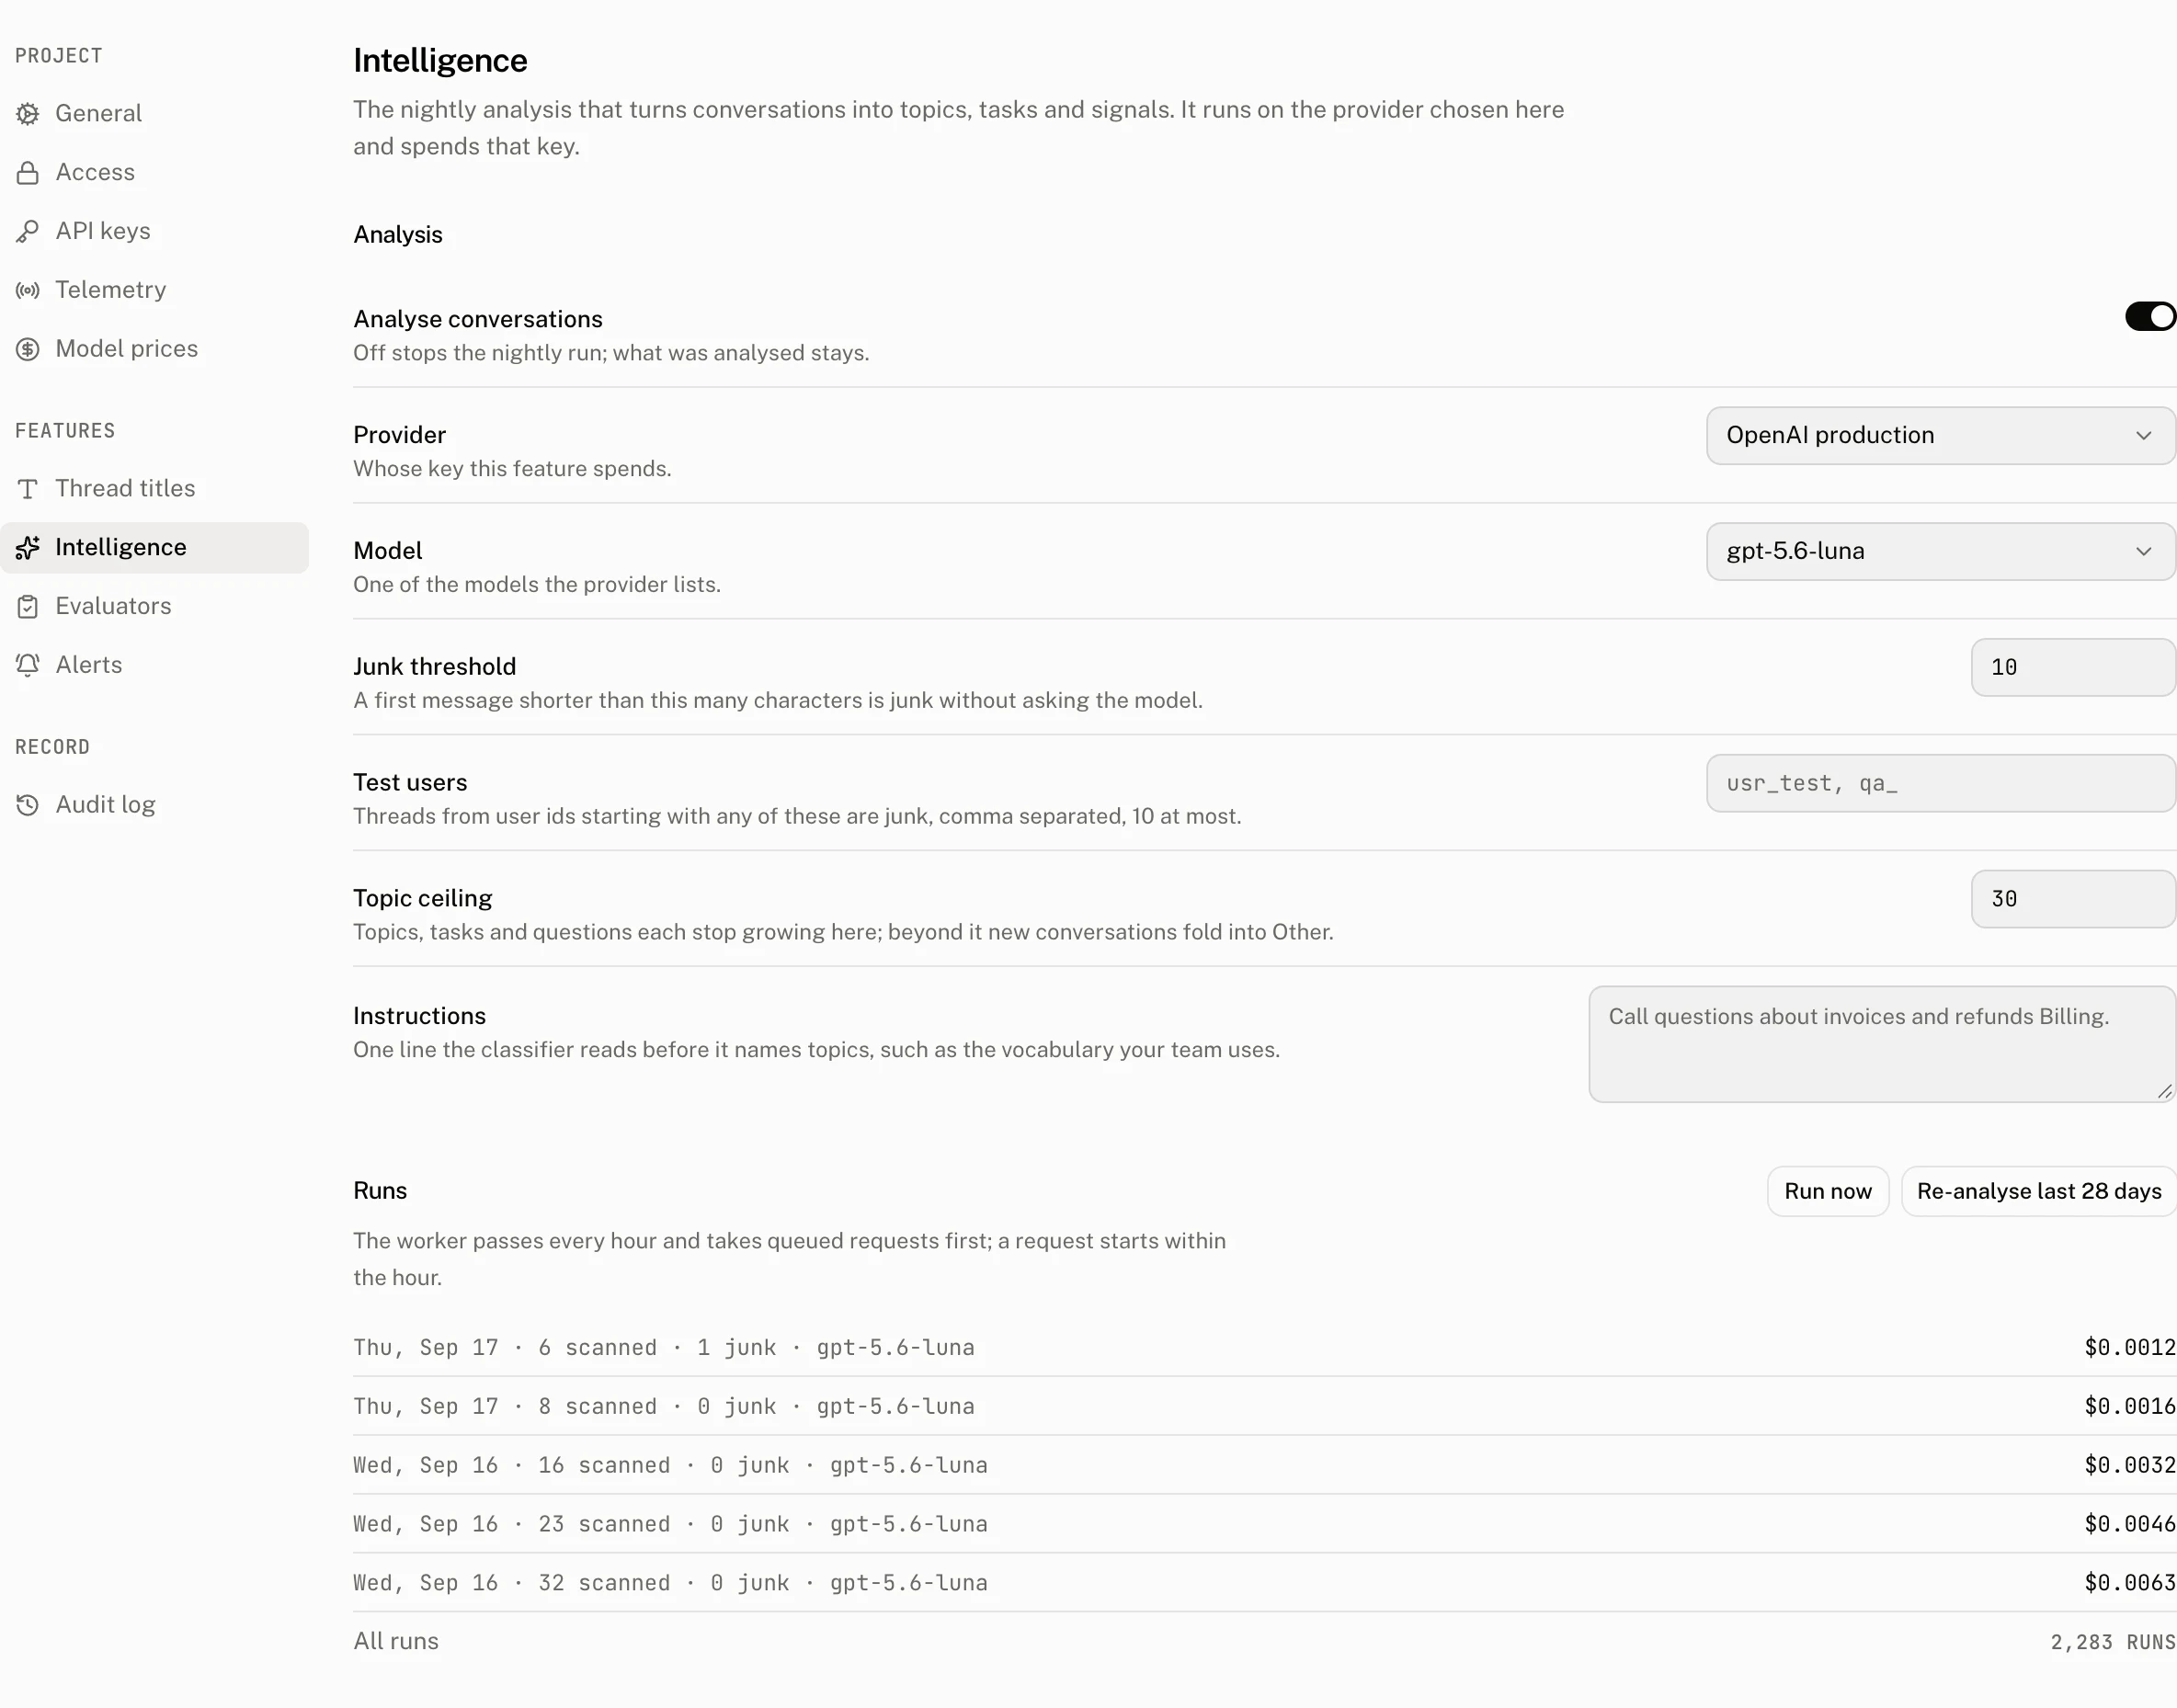
Task: Click the General gear icon
Action: pos(28,114)
